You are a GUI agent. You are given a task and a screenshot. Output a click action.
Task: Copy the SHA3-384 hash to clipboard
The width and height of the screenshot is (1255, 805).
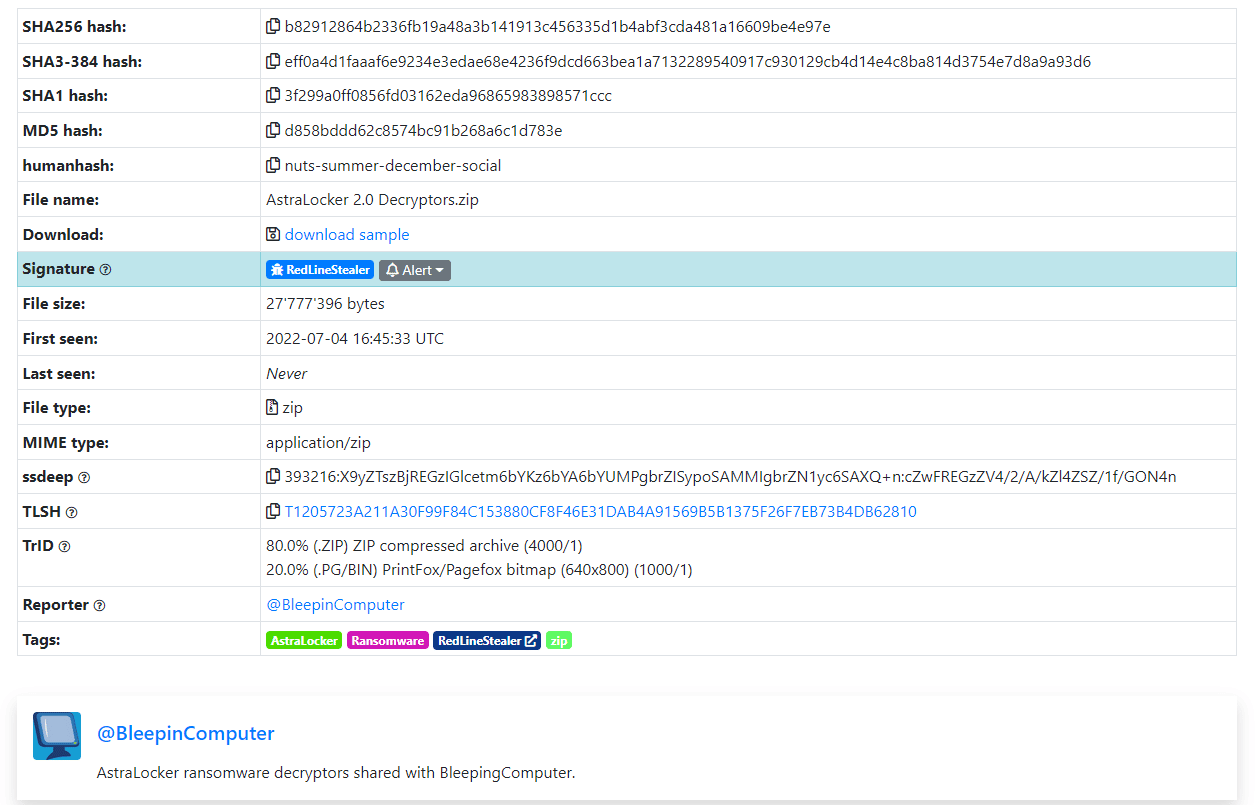pos(273,62)
